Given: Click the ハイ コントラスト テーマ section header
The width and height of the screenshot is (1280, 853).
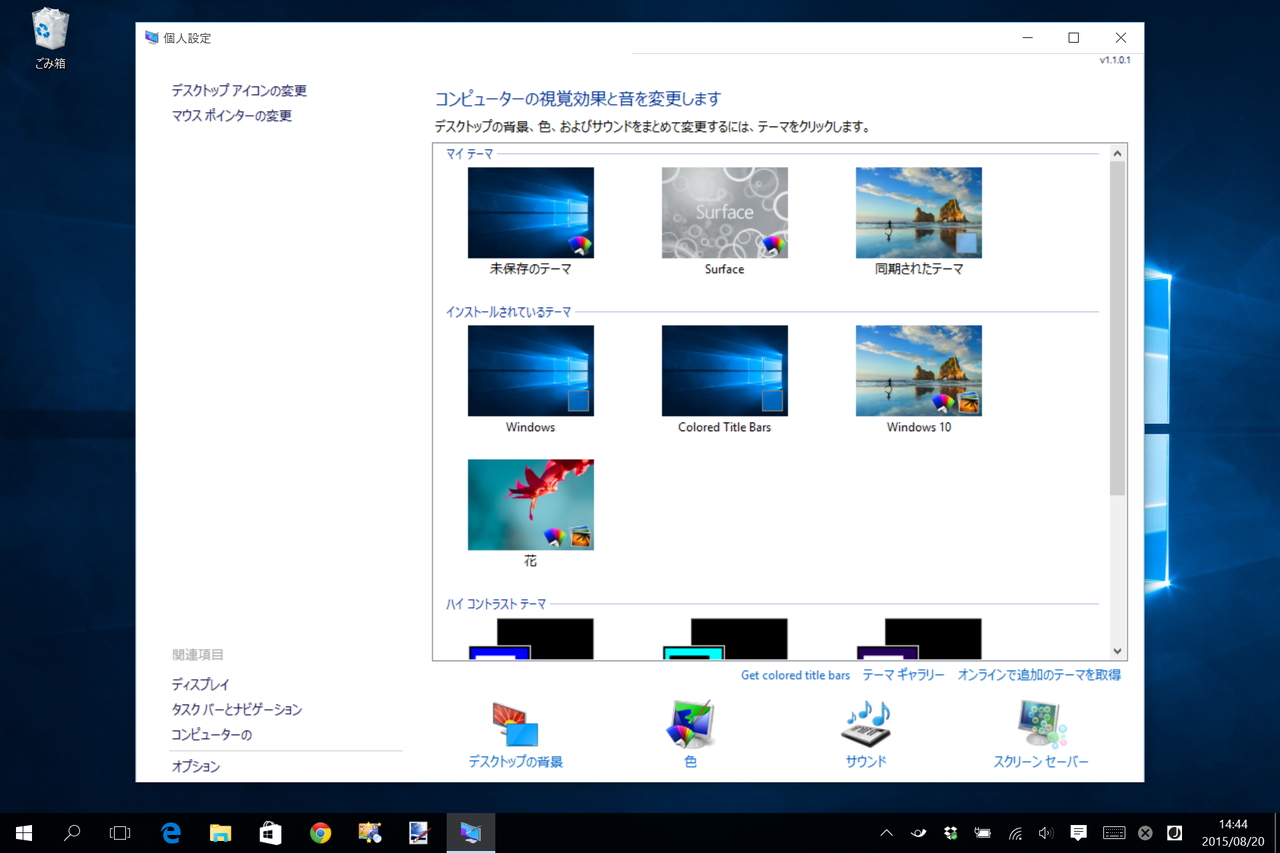Looking at the screenshot, I should [496, 604].
